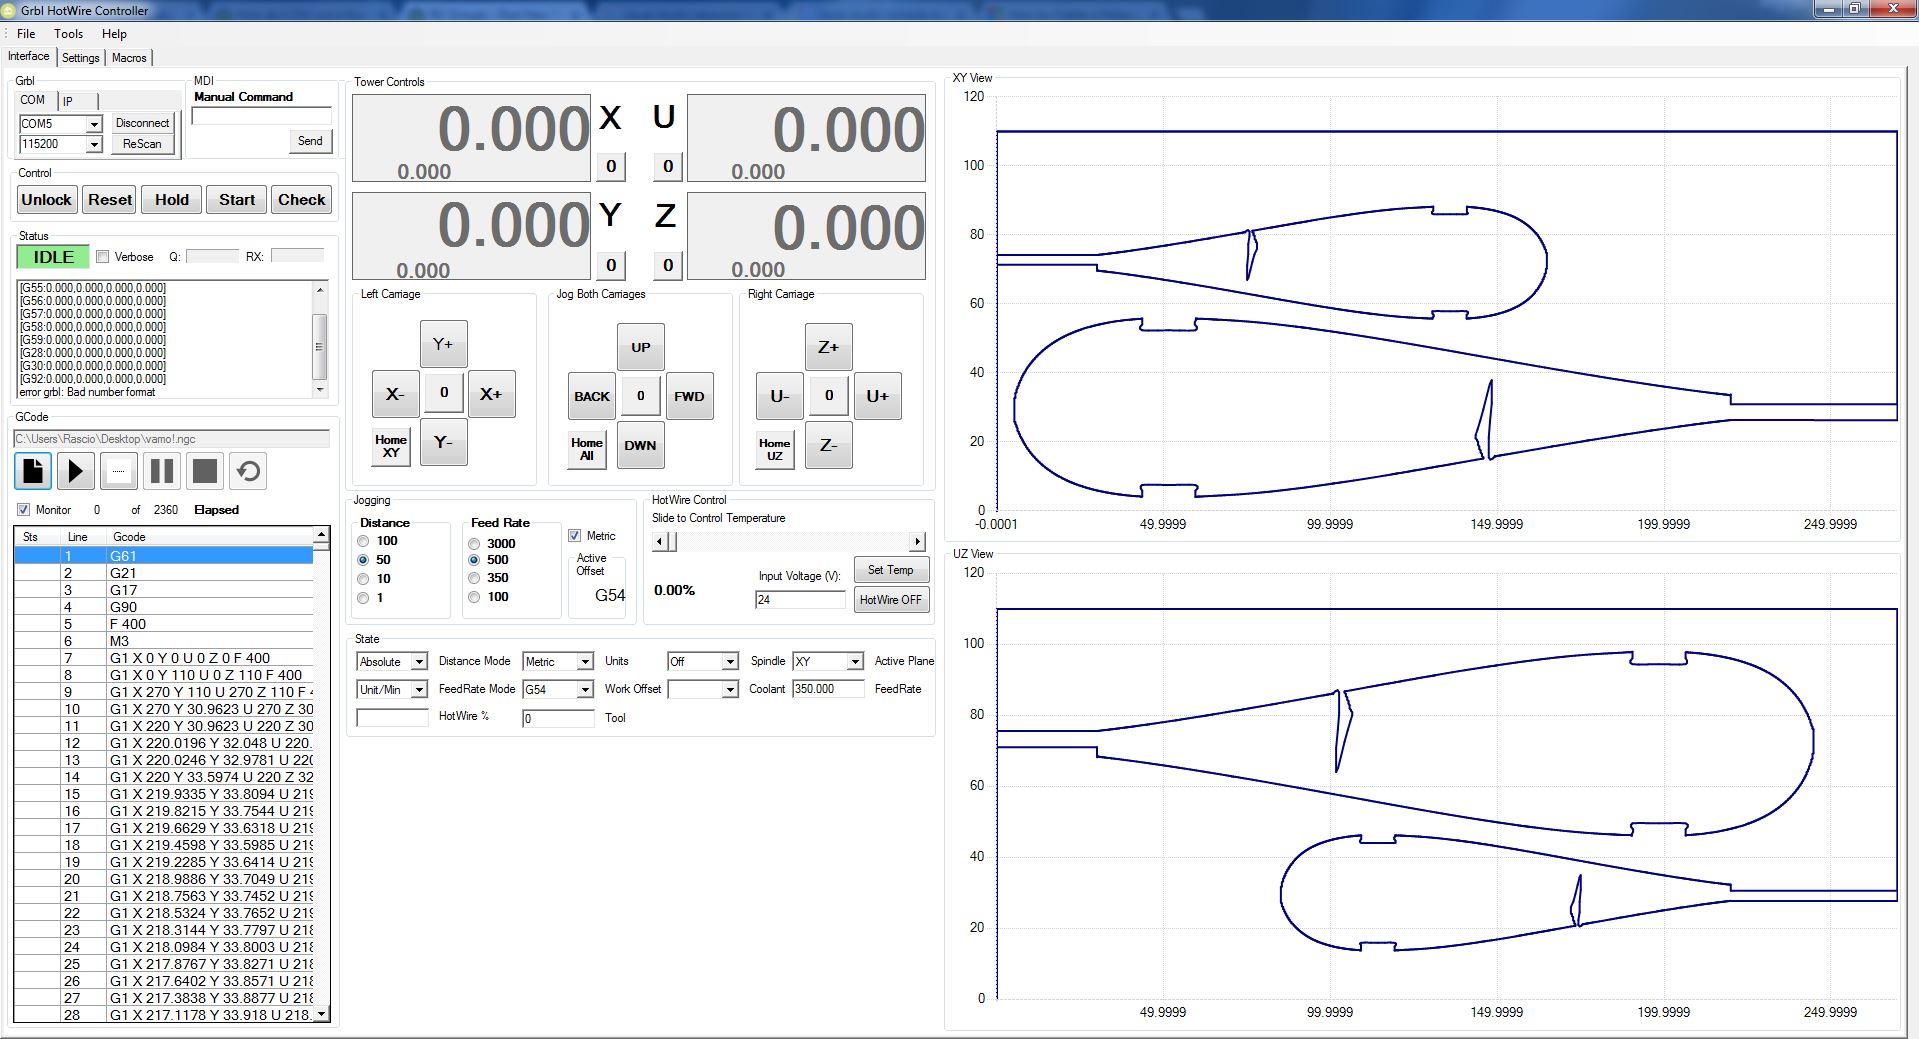Open the G54 work offset dropdown

point(585,690)
